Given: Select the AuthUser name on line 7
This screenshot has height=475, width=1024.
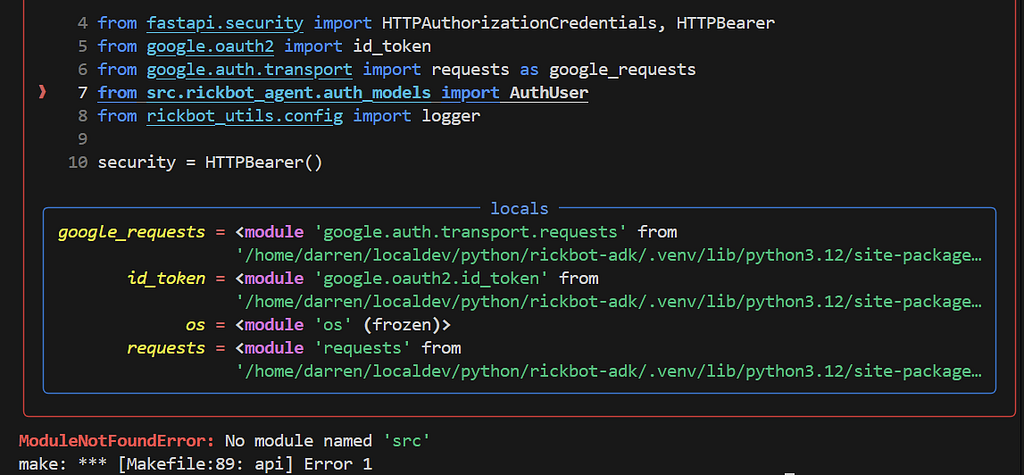Looking at the screenshot, I should [549, 93].
